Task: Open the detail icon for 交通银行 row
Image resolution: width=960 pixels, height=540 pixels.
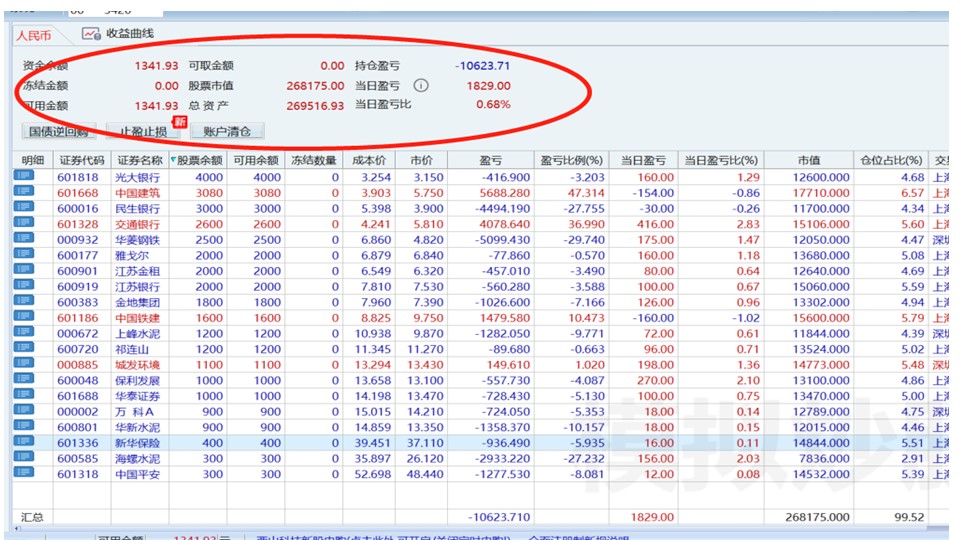Action: tap(23, 224)
